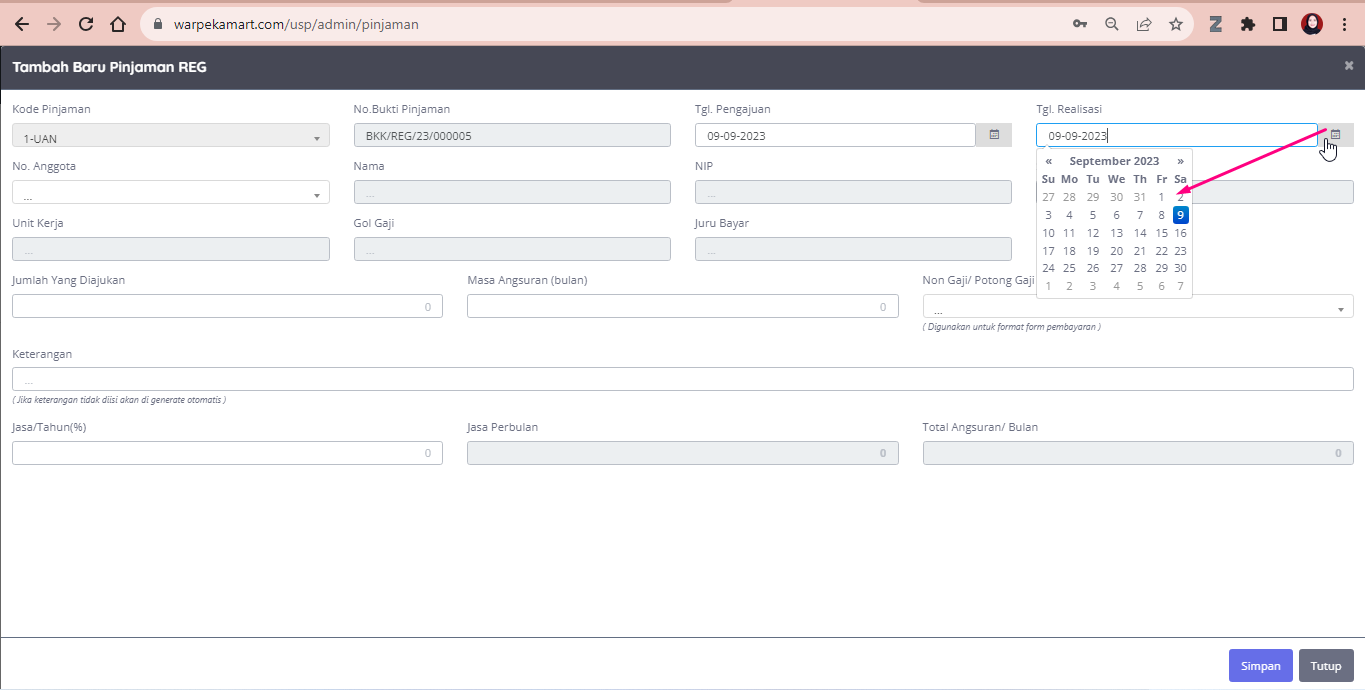Open No. Anggota dropdown

[x=171, y=192]
